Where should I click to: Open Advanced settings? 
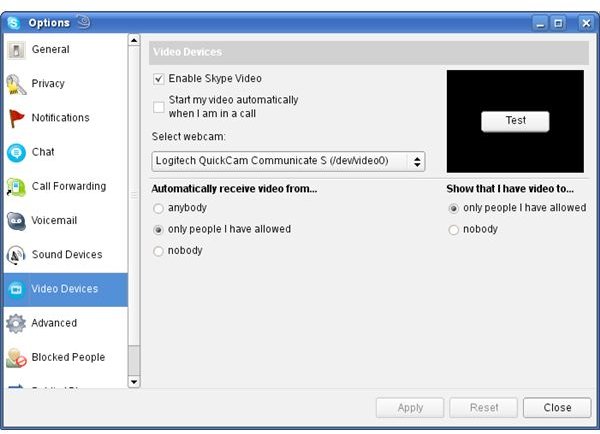click(65, 323)
